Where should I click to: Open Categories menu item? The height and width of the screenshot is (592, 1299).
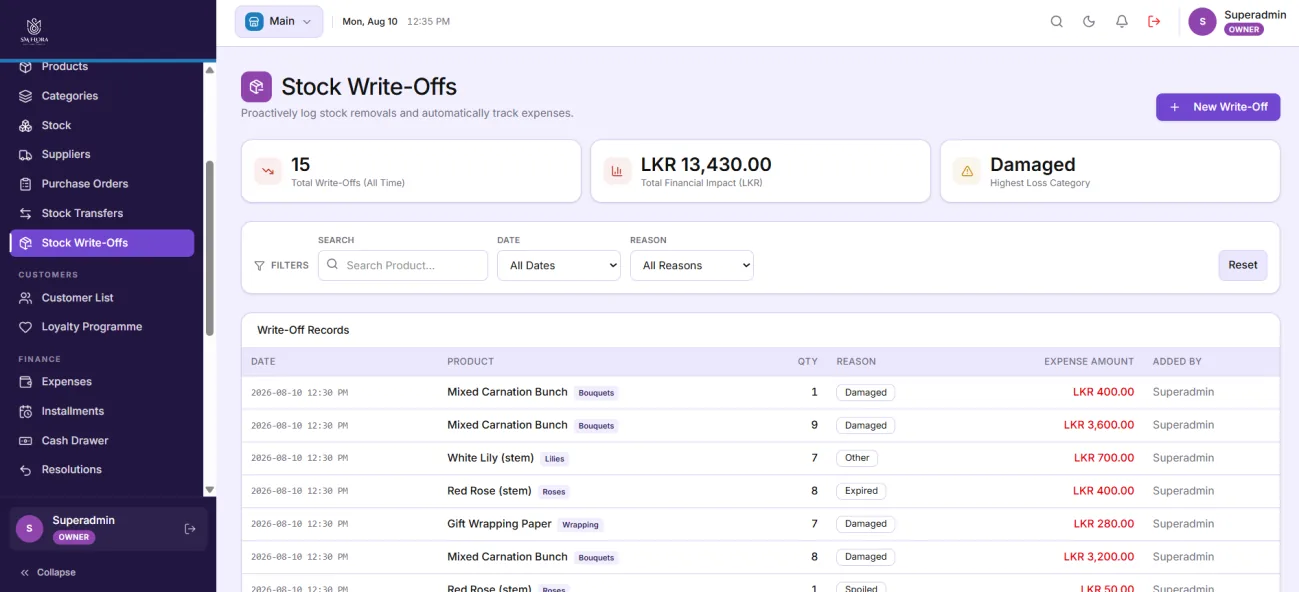[102, 96]
